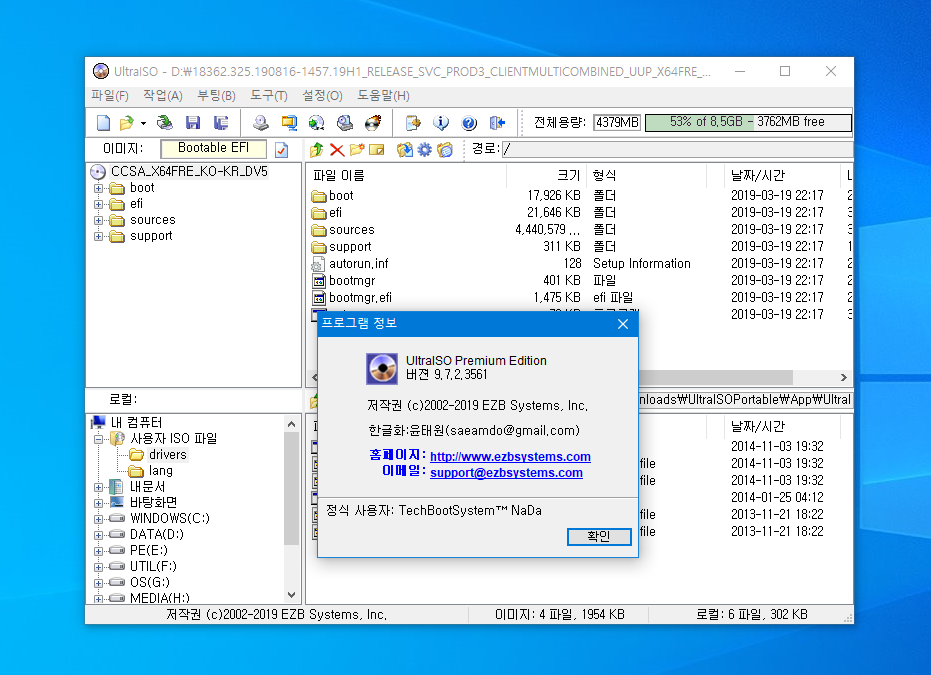Select the drivers folder in local tree

click(x=167, y=455)
